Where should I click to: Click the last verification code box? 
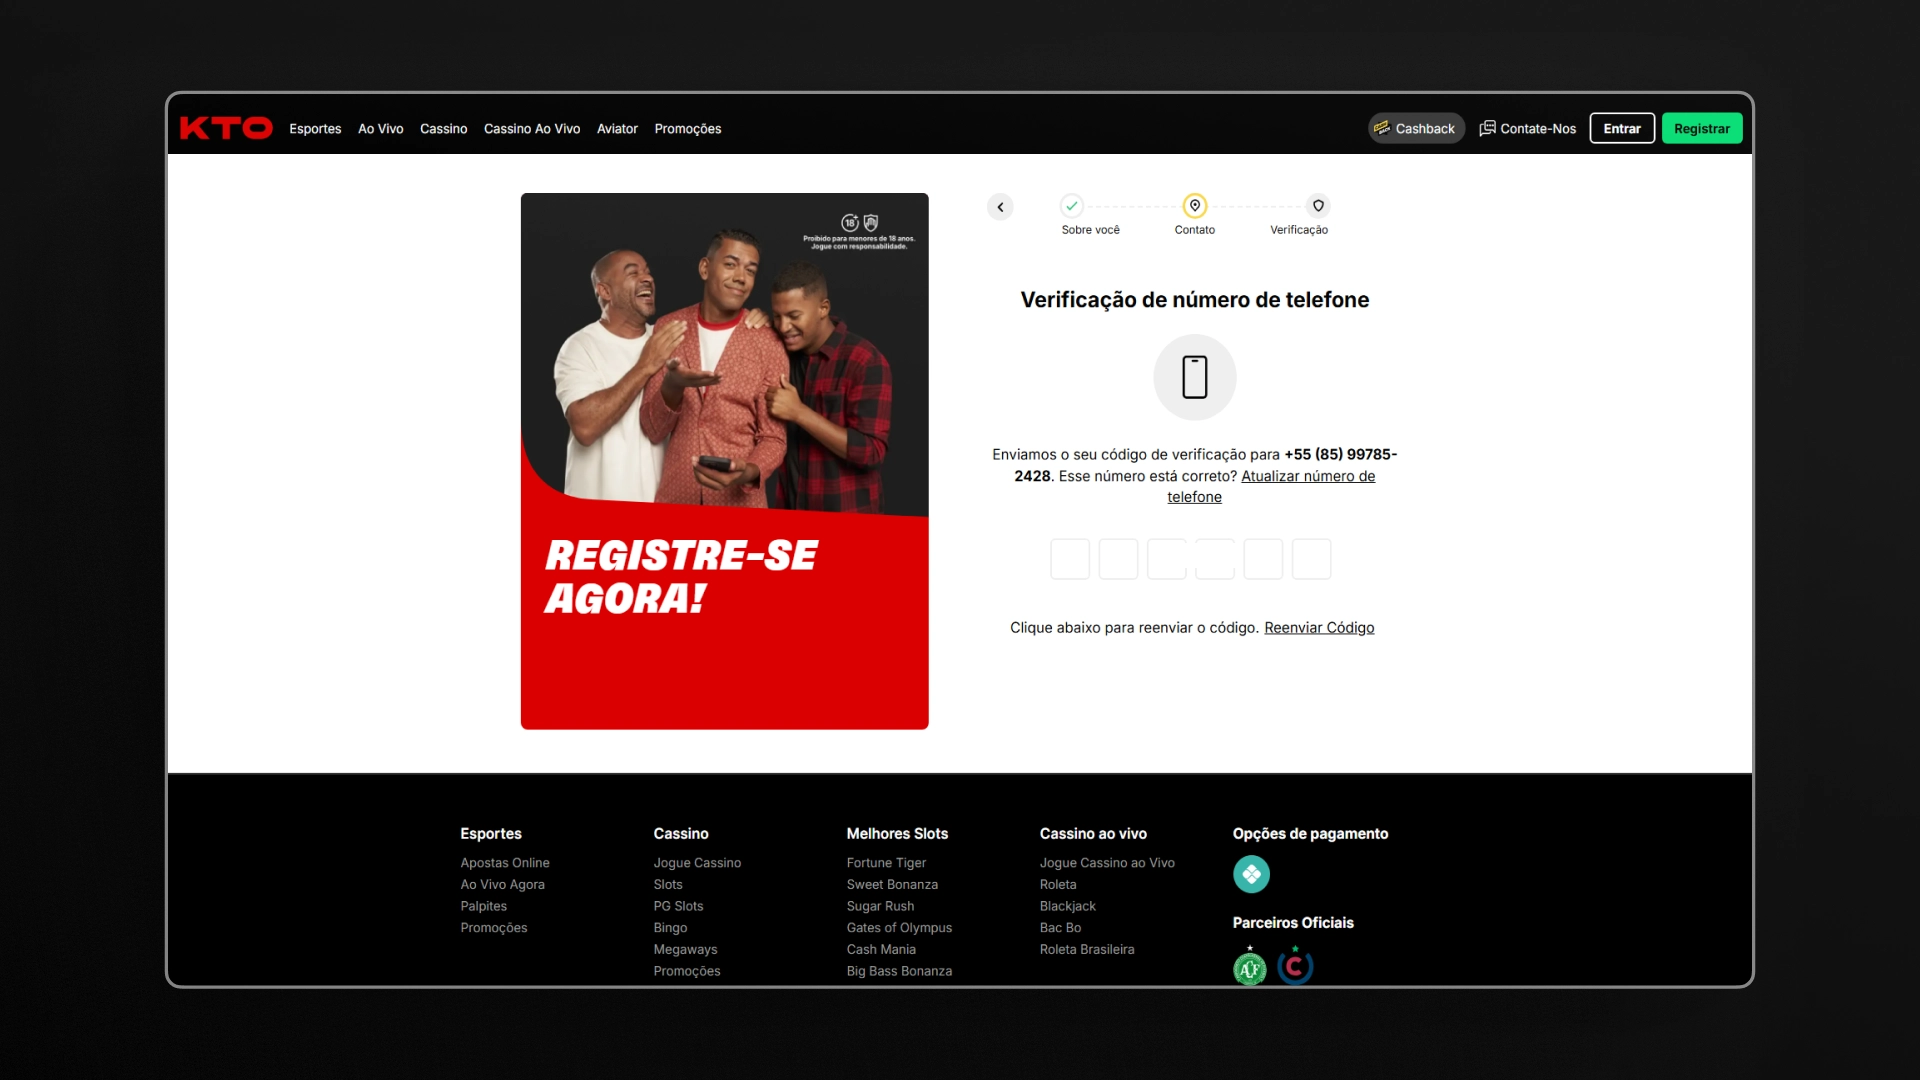(1311, 559)
